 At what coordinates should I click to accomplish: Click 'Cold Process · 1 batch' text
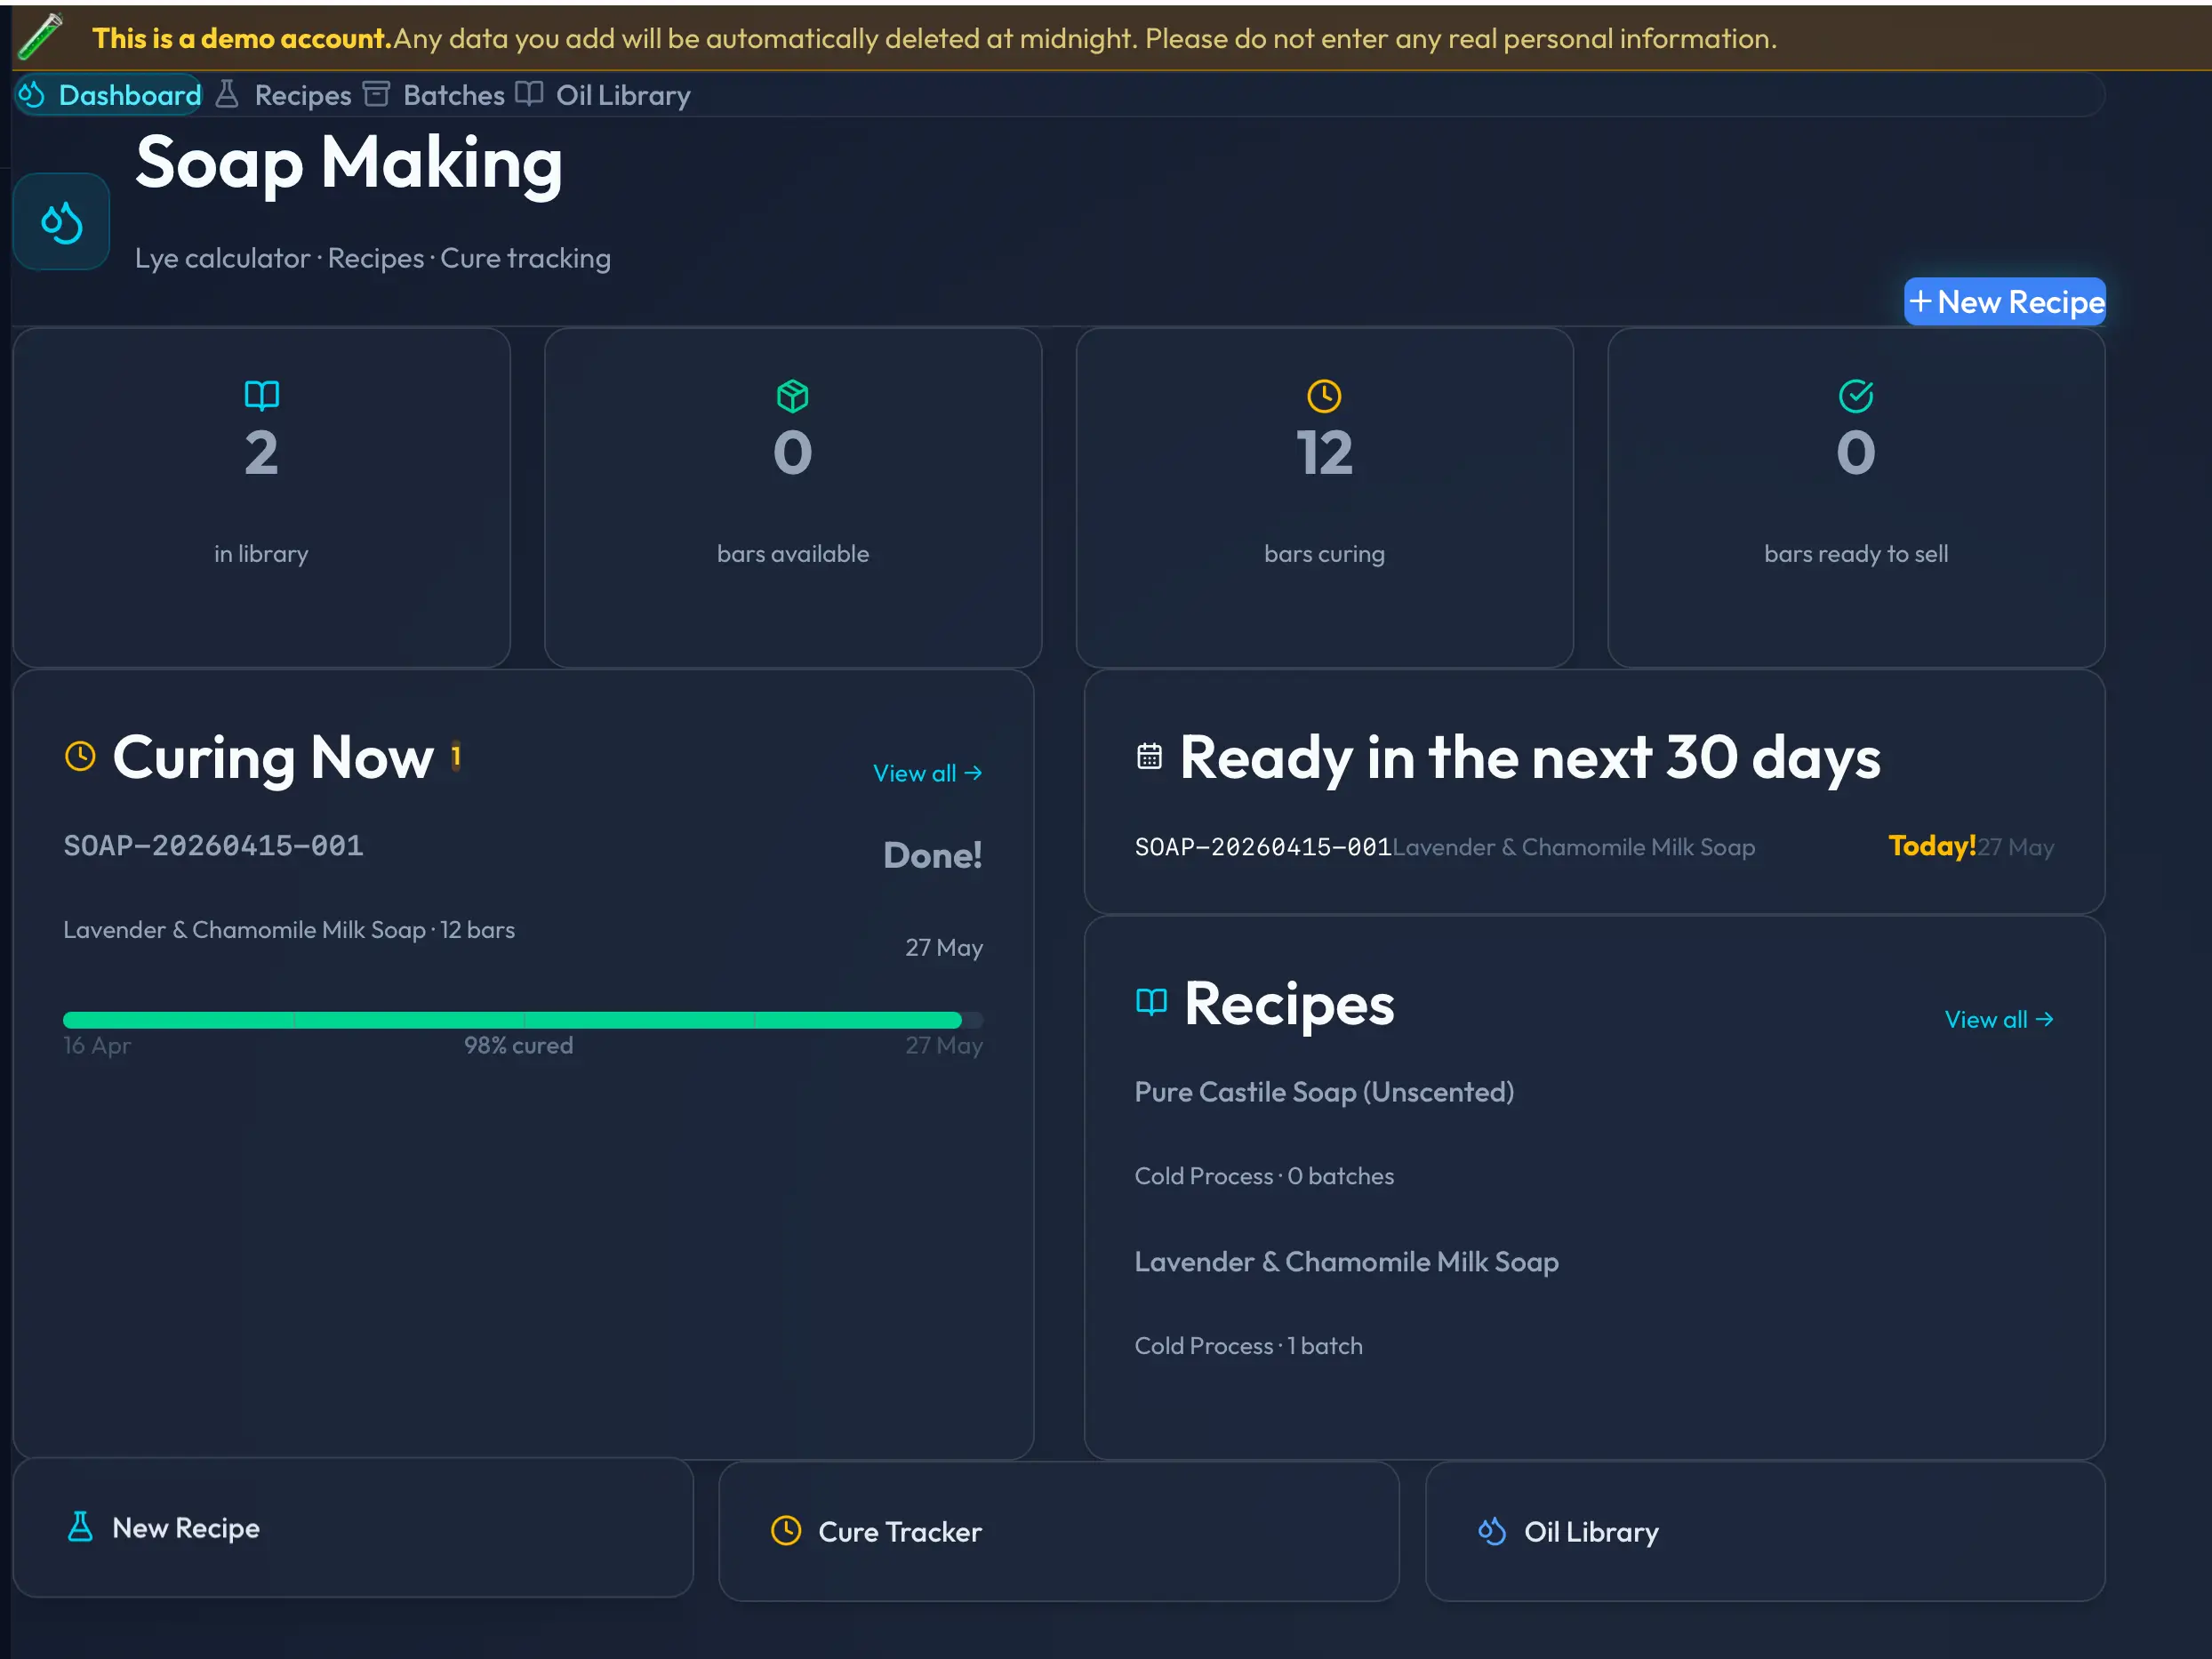pos(1248,1346)
